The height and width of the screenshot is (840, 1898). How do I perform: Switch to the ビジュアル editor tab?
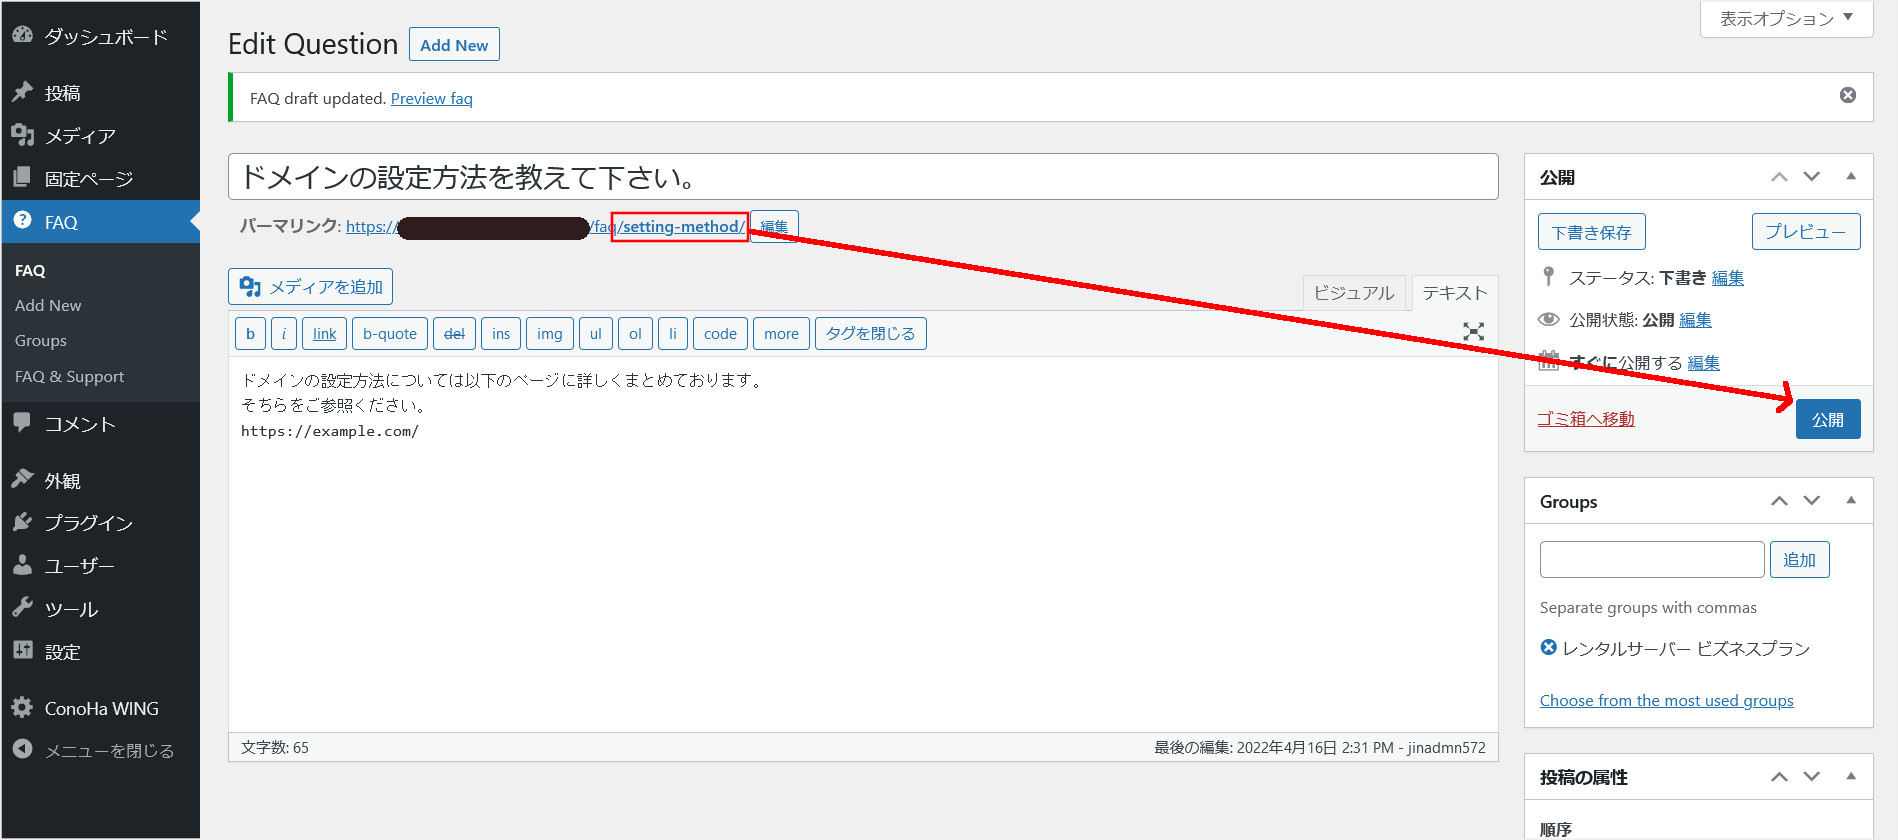click(1354, 292)
